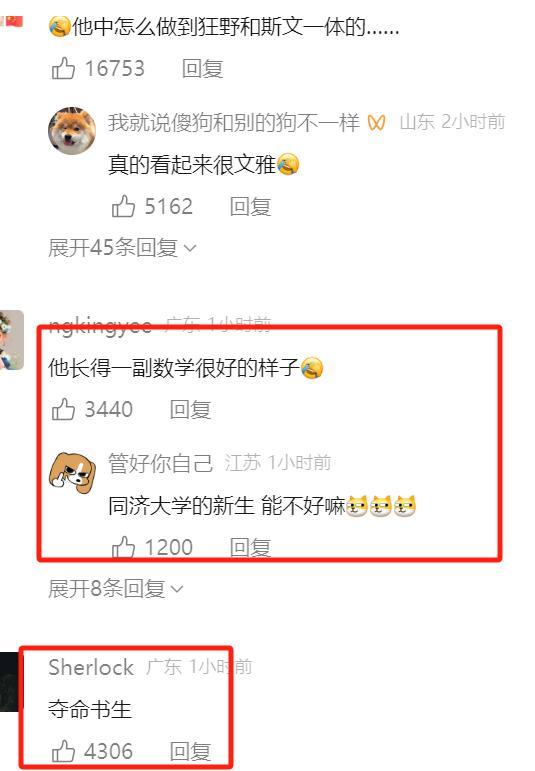This screenshot has width=535, height=771.
Task: Like the comment with 16753 likes
Action: pyautogui.click(x=63, y=68)
